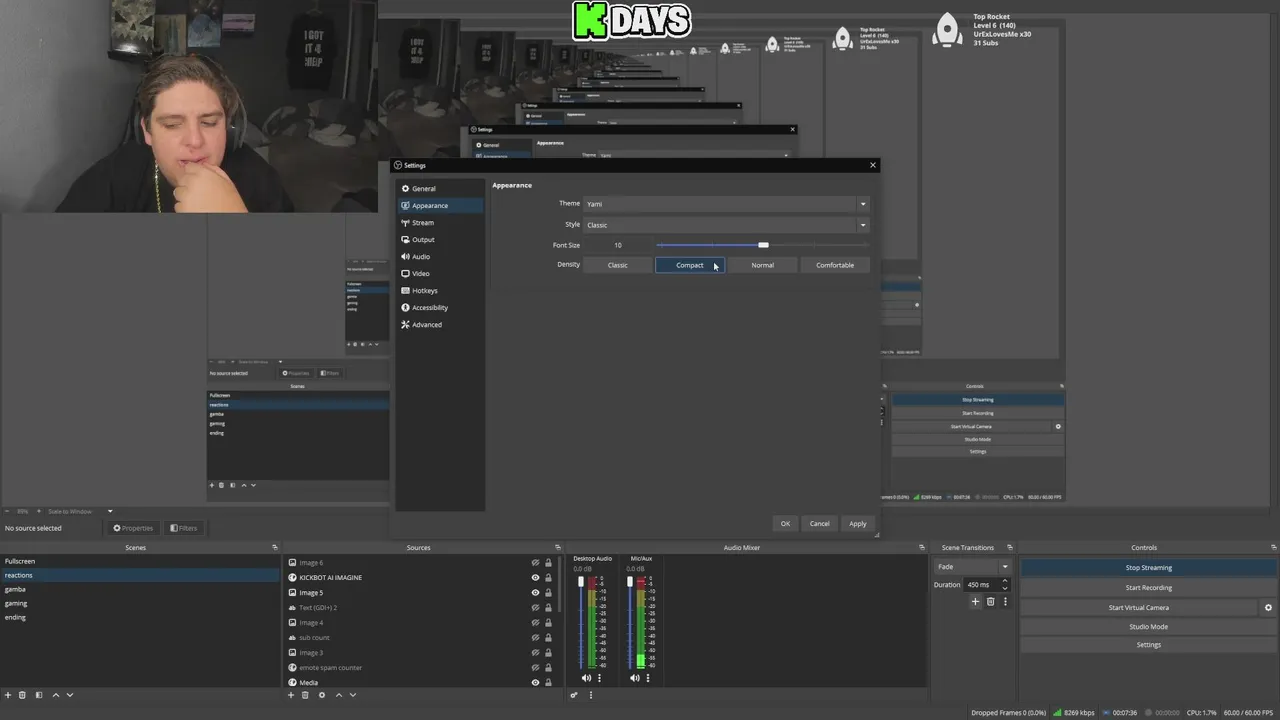This screenshot has height=720, width=1280.
Task: Open Output settings section
Action: point(439,239)
